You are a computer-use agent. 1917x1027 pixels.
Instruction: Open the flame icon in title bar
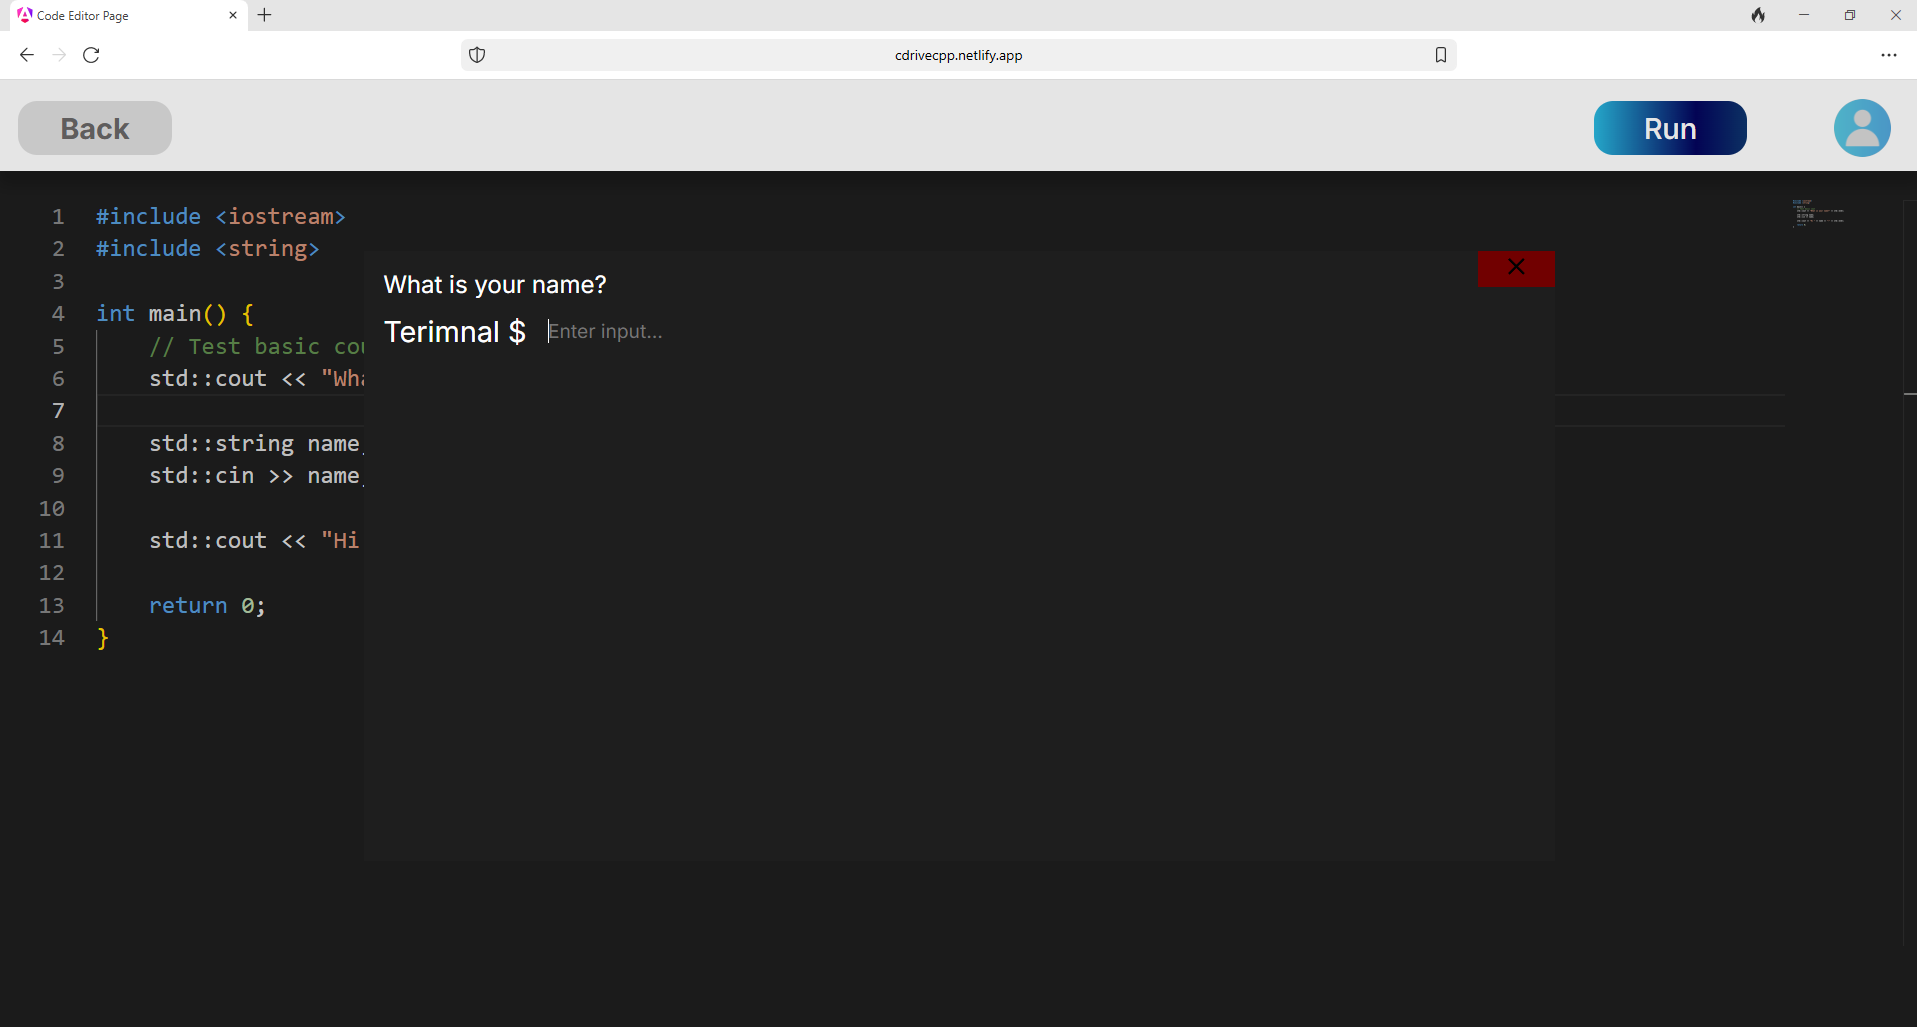(1758, 15)
